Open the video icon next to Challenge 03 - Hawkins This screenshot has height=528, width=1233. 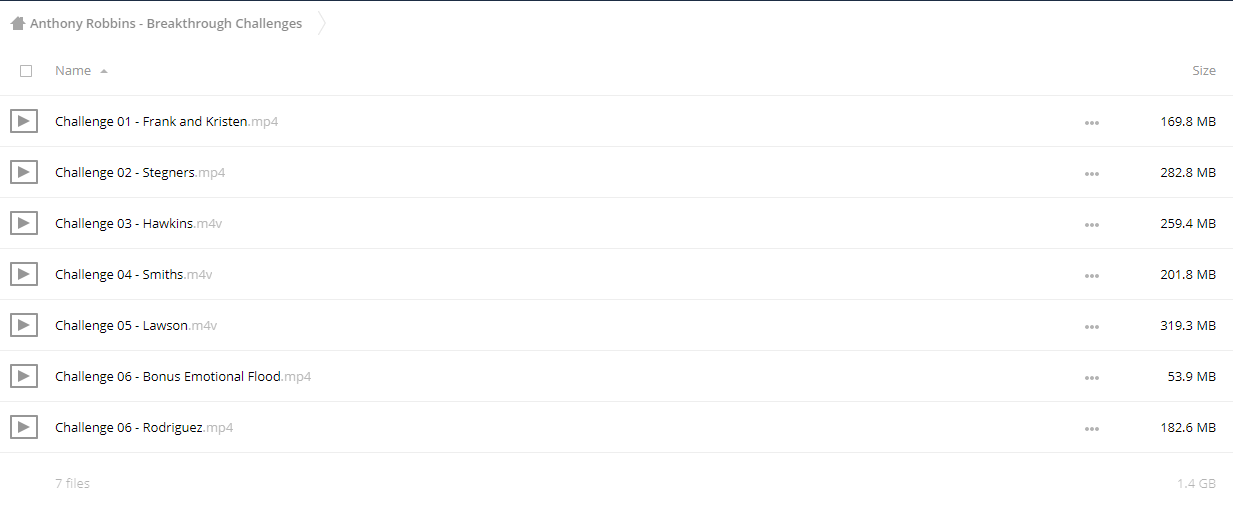[x=24, y=223]
